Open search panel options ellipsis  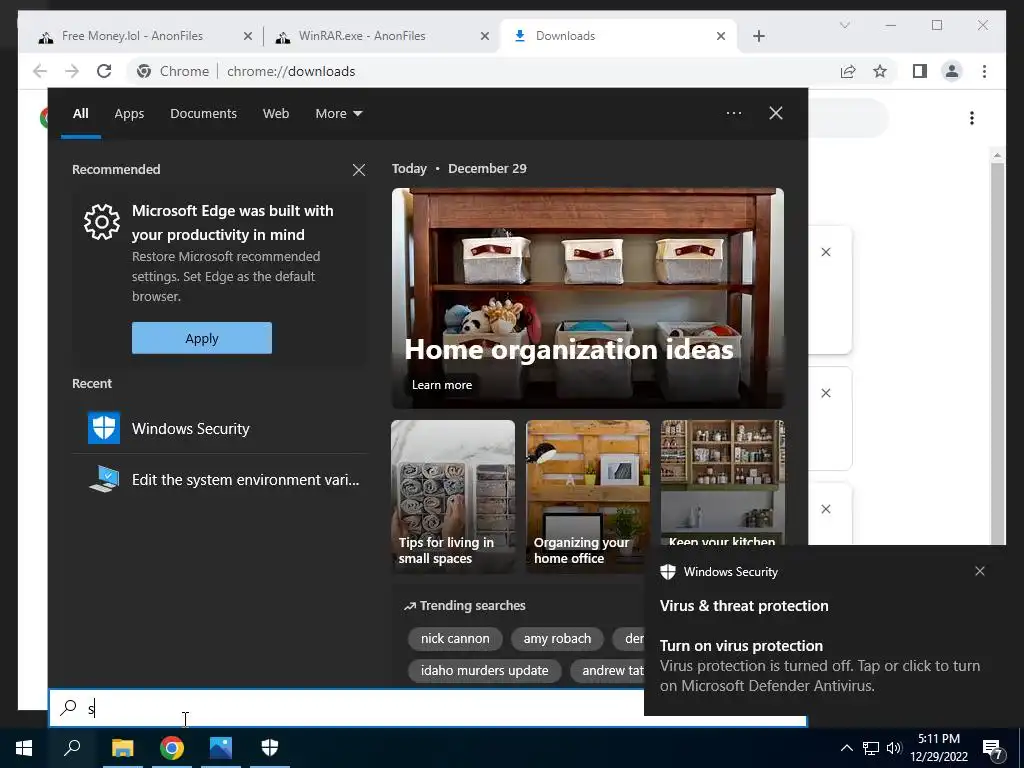point(734,113)
